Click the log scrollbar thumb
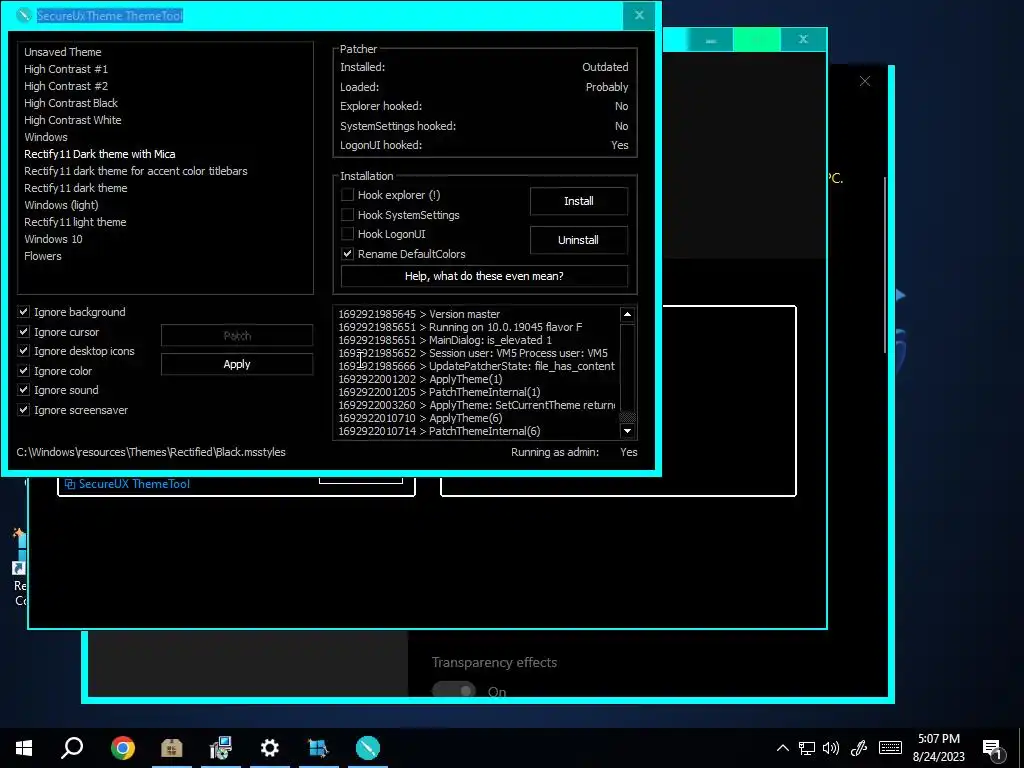 click(x=627, y=417)
